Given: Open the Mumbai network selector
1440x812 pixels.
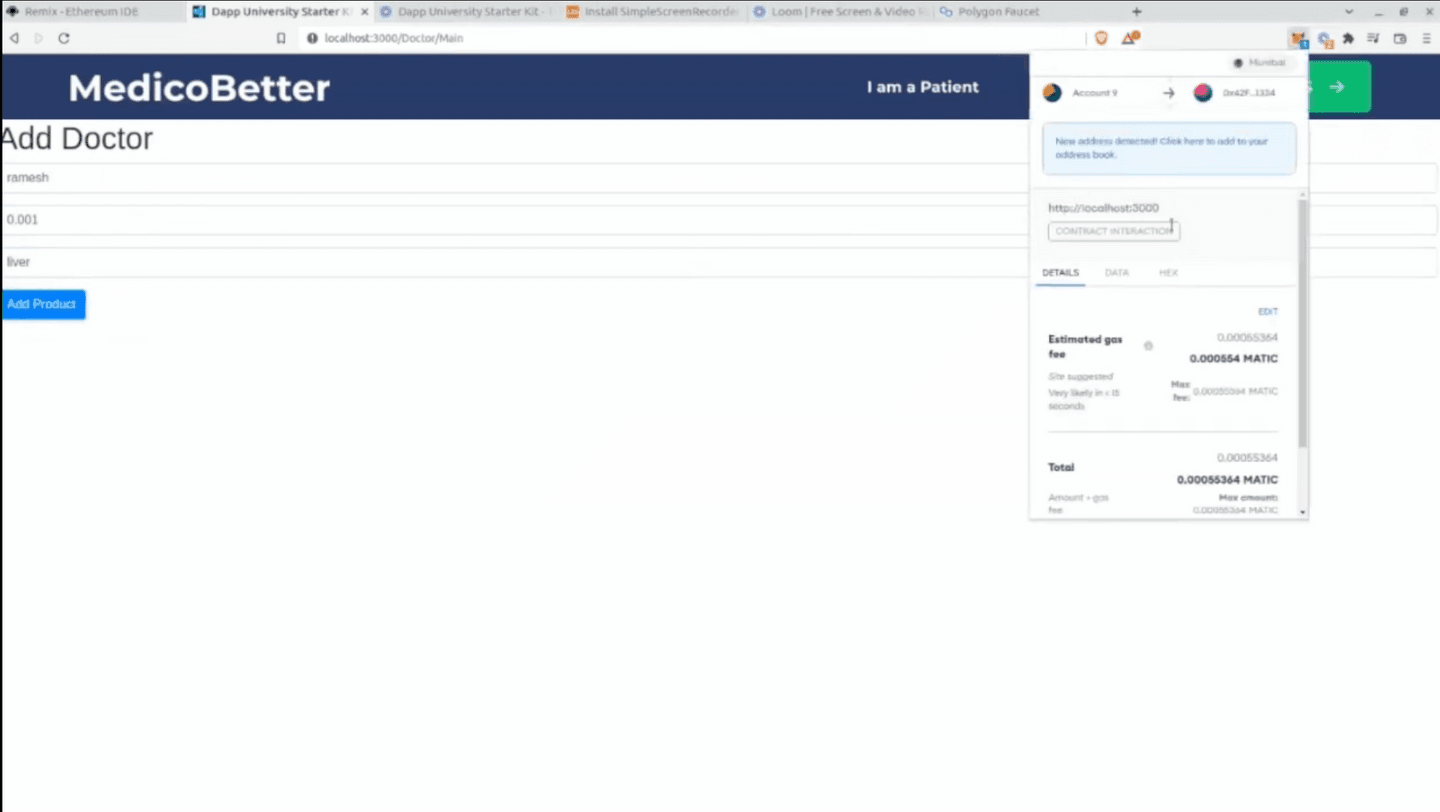Looking at the screenshot, I should [x=1259, y=63].
